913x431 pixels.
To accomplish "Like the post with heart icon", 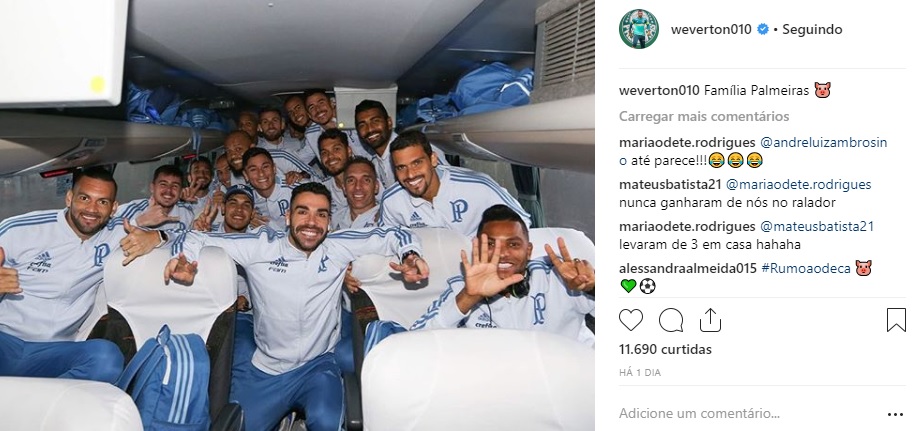I will pyautogui.click(x=631, y=320).
